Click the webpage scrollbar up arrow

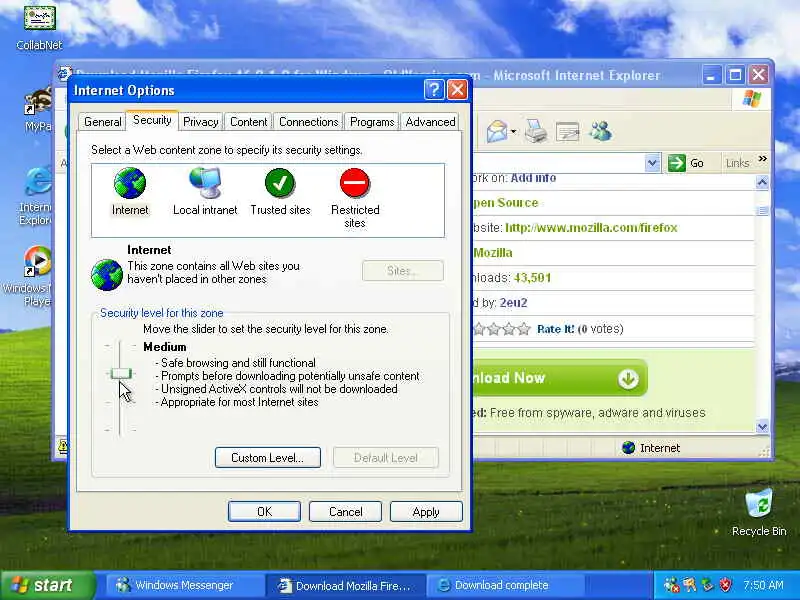(762, 182)
